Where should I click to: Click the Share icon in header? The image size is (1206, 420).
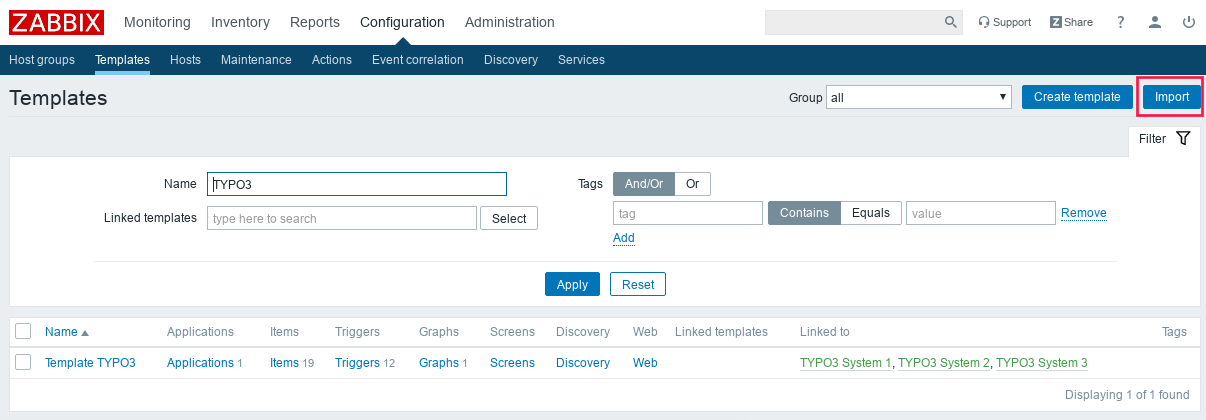(1071, 22)
